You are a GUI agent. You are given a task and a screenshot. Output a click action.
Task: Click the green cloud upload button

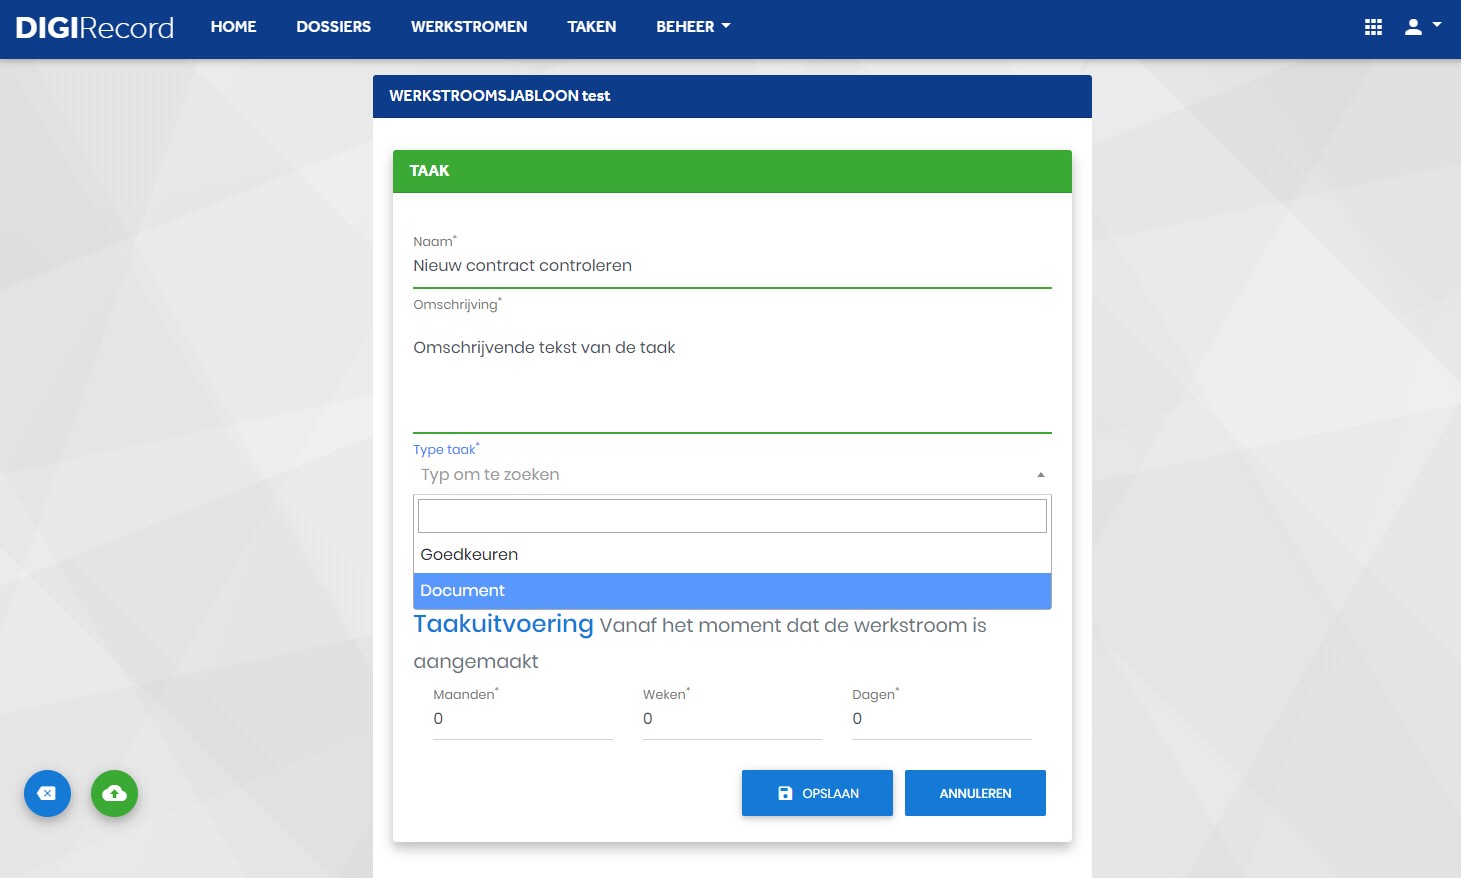(114, 793)
